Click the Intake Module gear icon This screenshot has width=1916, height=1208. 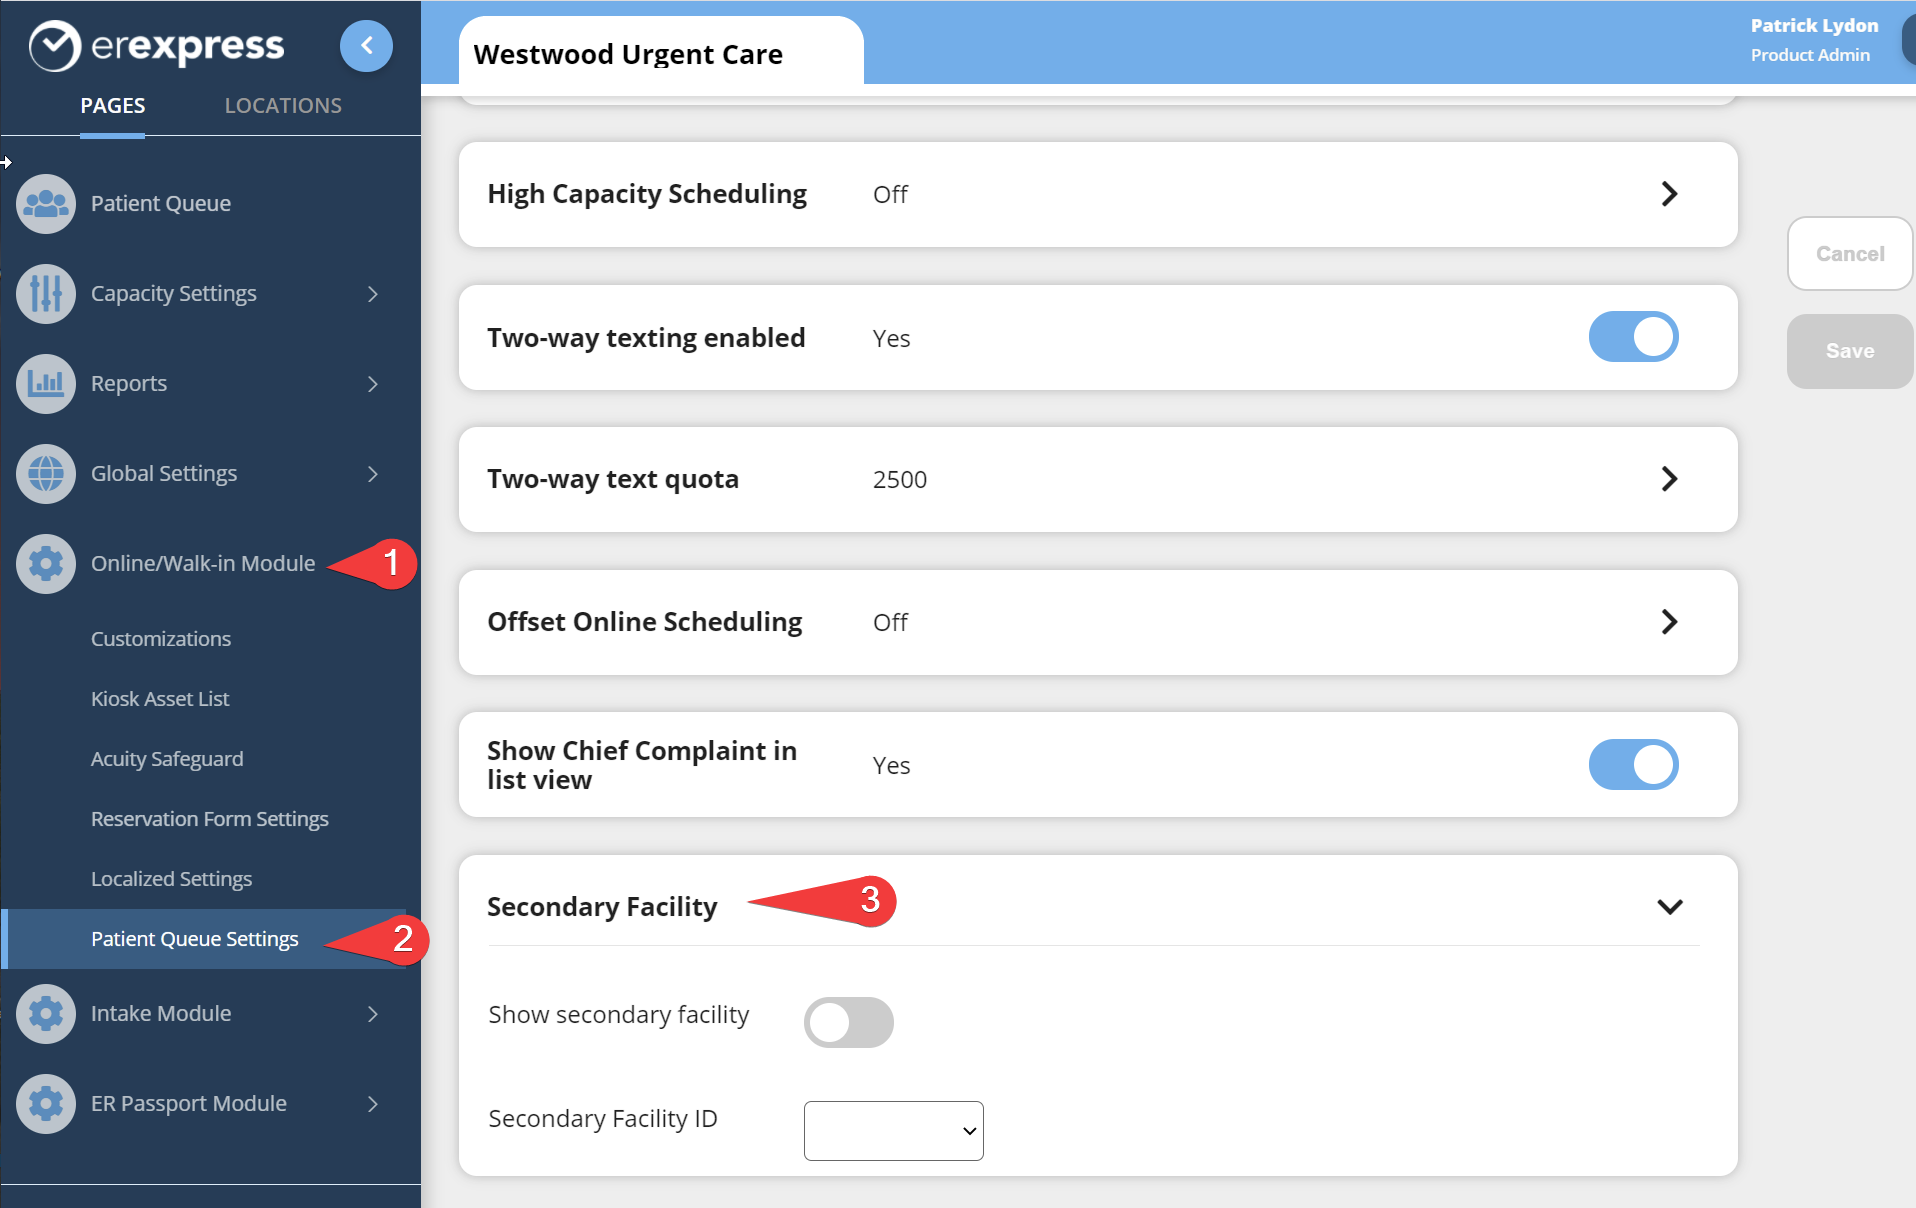(46, 1014)
